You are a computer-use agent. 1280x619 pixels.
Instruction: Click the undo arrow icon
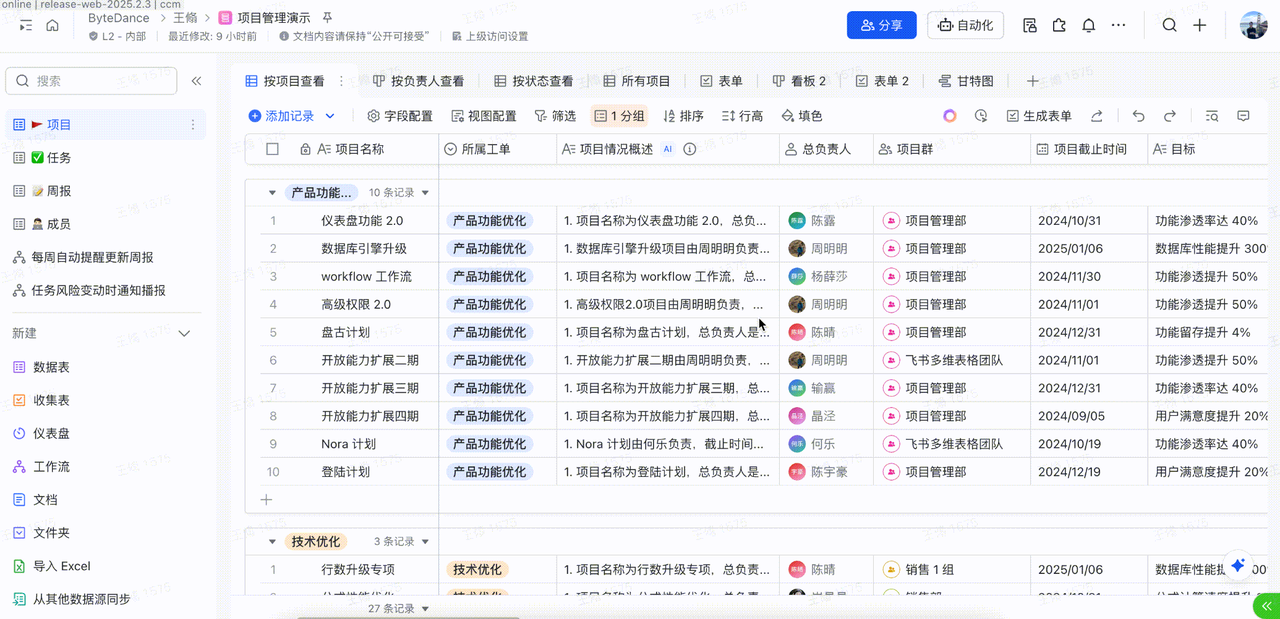pyautogui.click(x=1138, y=116)
